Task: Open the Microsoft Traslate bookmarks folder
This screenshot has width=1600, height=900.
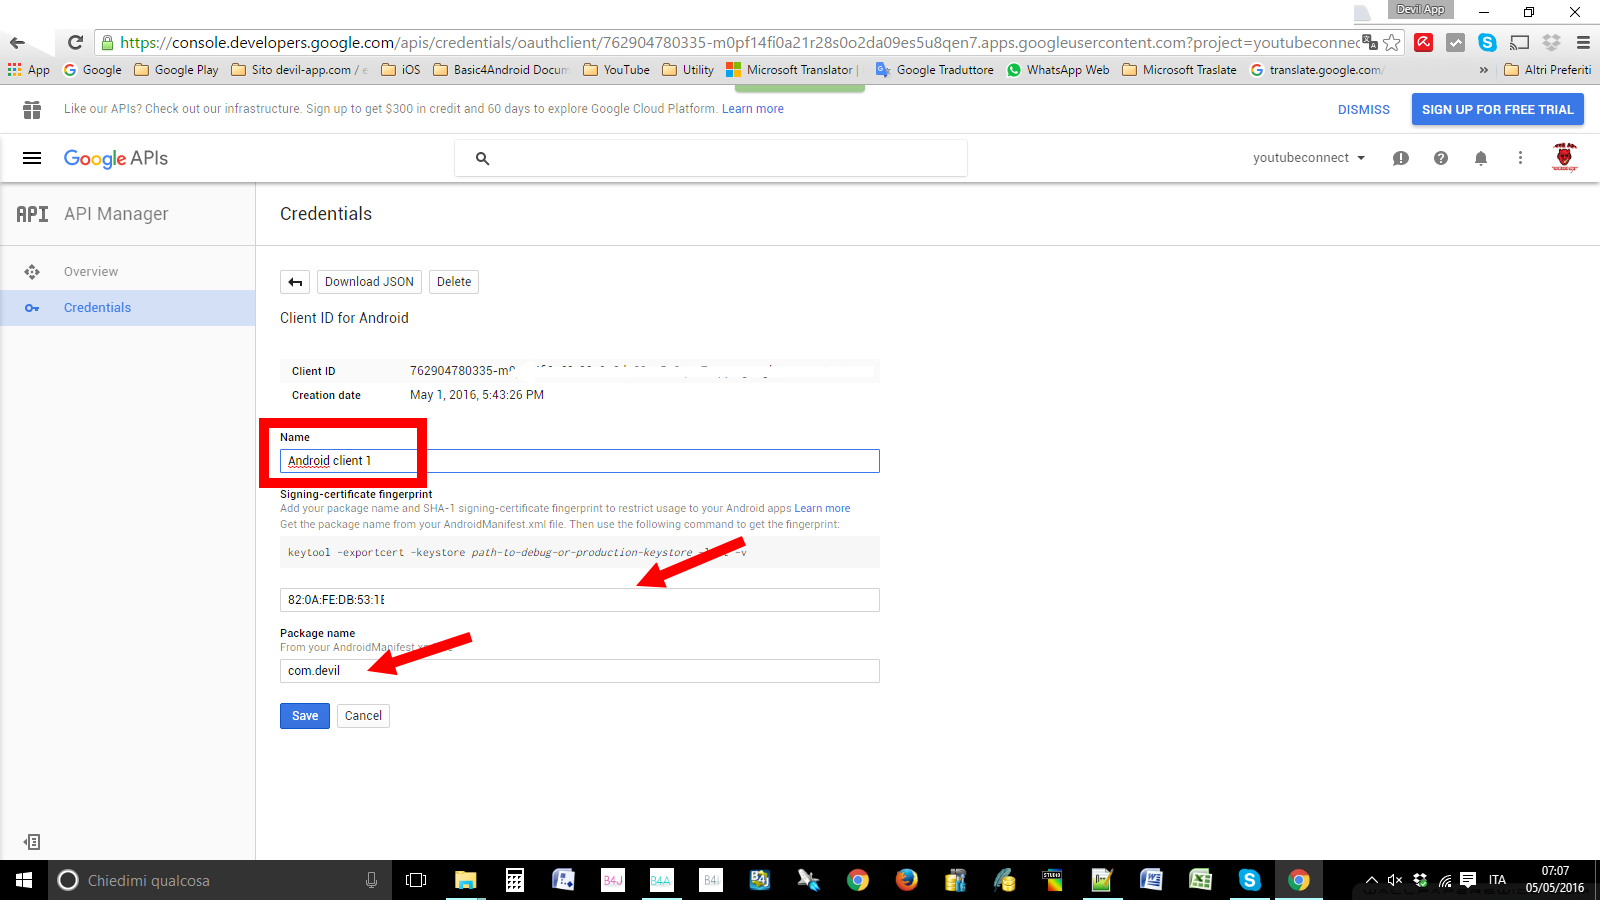Action: coord(1179,70)
